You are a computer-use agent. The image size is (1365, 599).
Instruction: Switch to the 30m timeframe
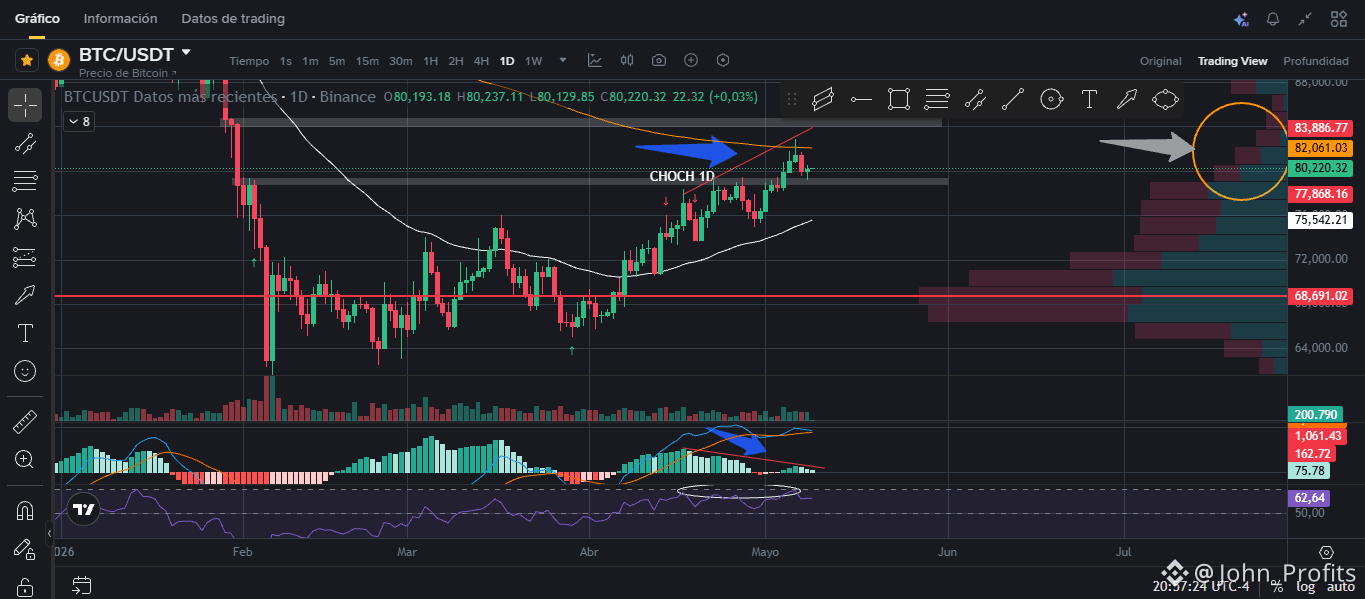click(401, 61)
